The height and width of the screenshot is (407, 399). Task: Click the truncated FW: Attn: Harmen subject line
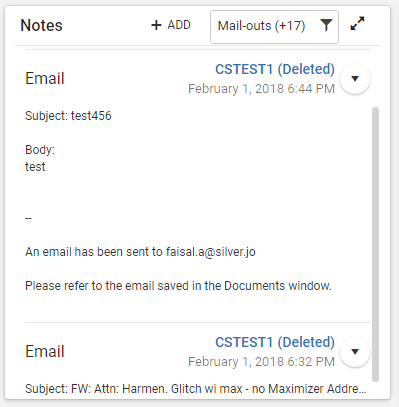[x=196, y=389]
